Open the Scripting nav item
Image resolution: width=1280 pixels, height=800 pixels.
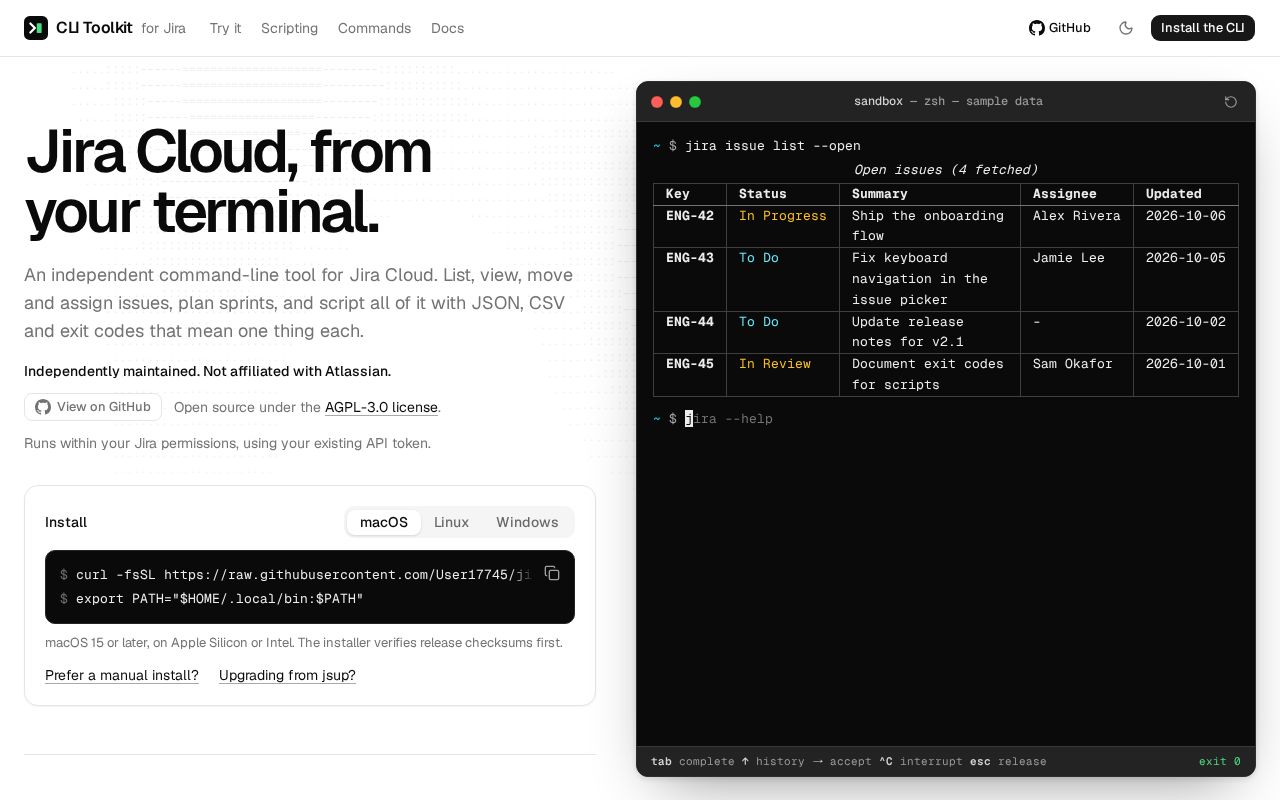[289, 28]
